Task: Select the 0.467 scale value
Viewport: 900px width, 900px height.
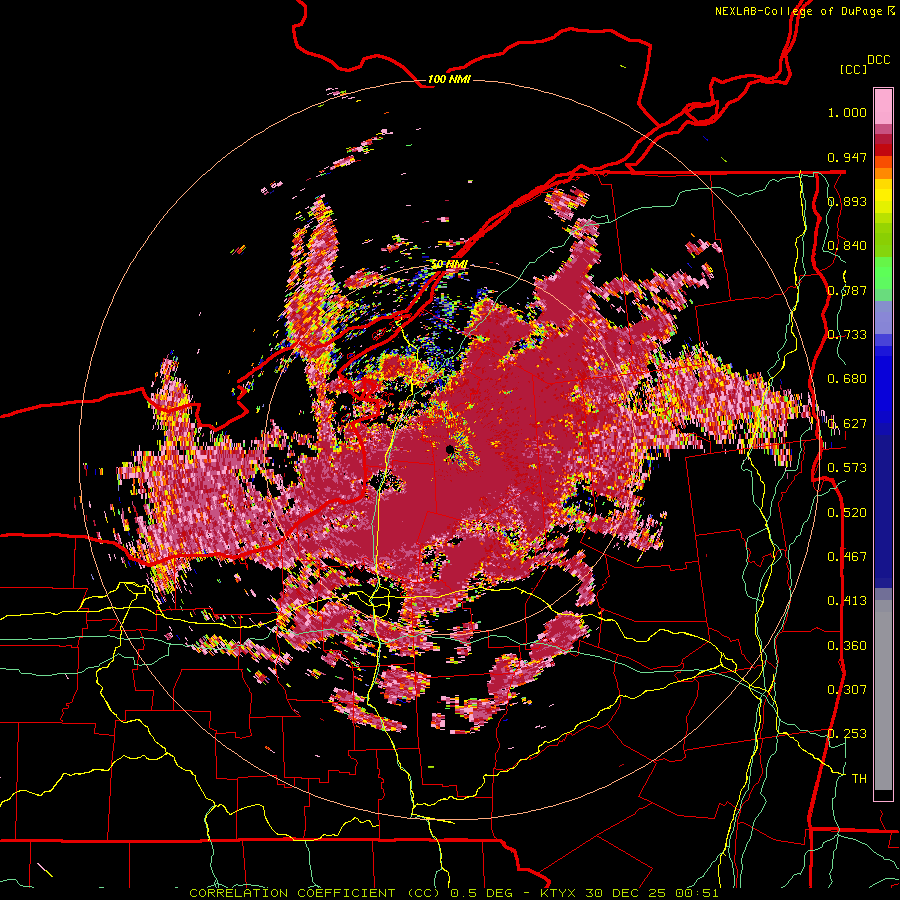Action: point(847,557)
